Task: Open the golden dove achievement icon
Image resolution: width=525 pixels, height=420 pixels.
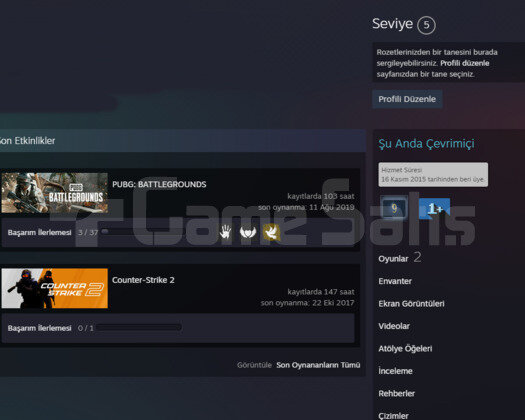Action: [272, 232]
